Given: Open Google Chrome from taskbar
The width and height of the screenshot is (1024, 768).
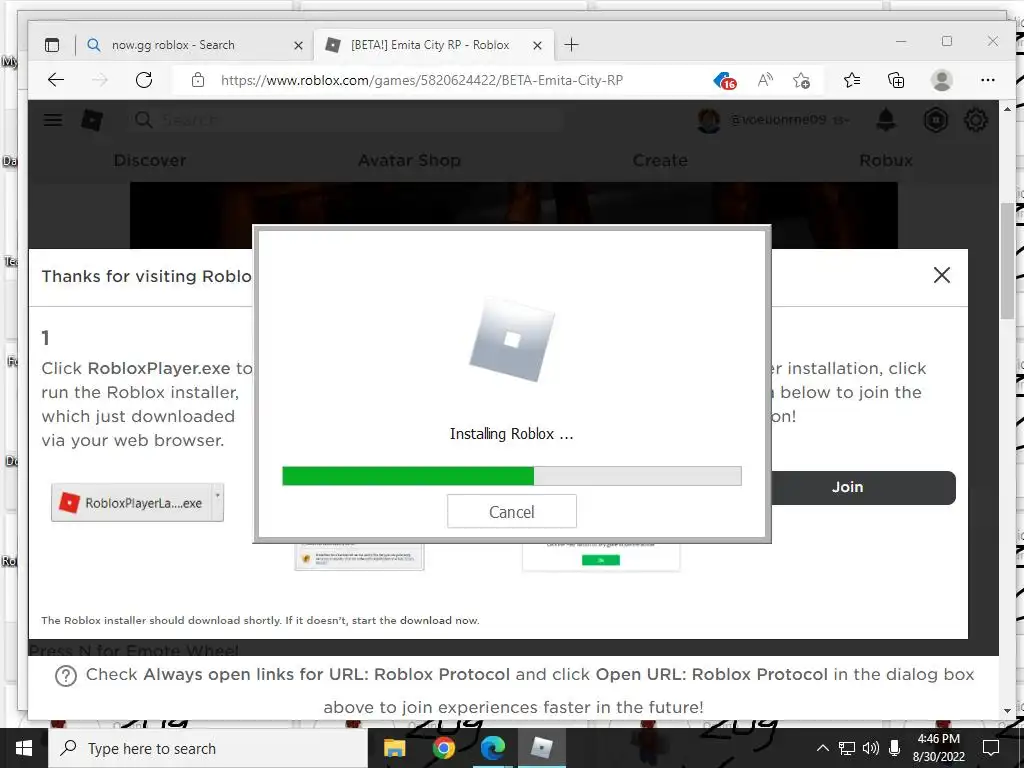Looking at the screenshot, I should pyautogui.click(x=443, y=748).
